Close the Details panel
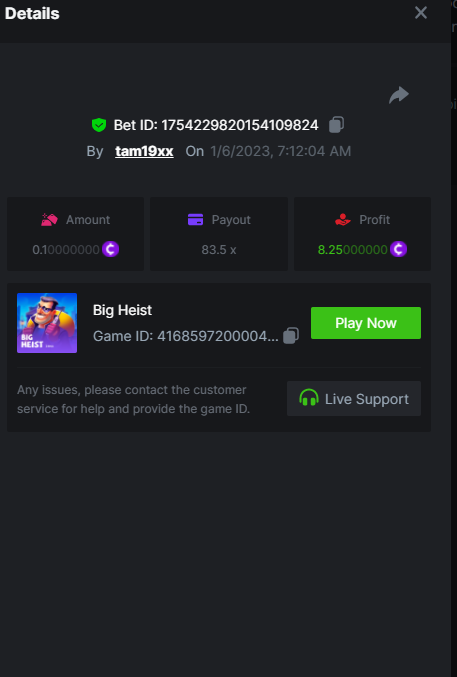 click(421, 13)
